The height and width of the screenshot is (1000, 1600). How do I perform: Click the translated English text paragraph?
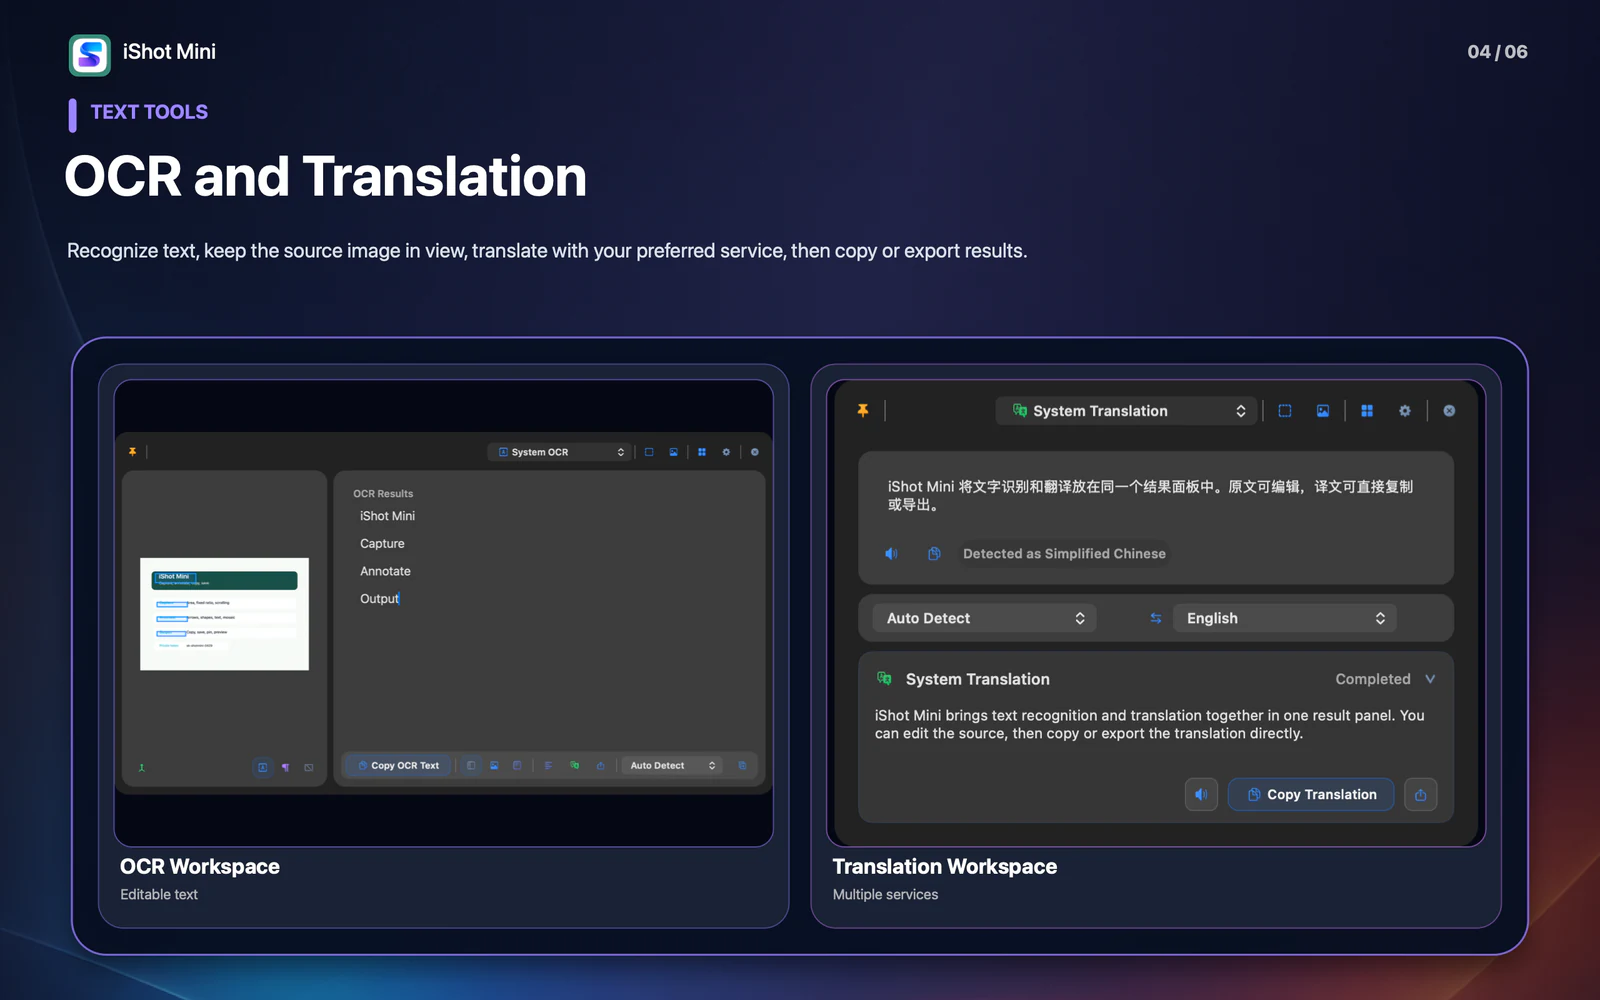(1150, 724)
